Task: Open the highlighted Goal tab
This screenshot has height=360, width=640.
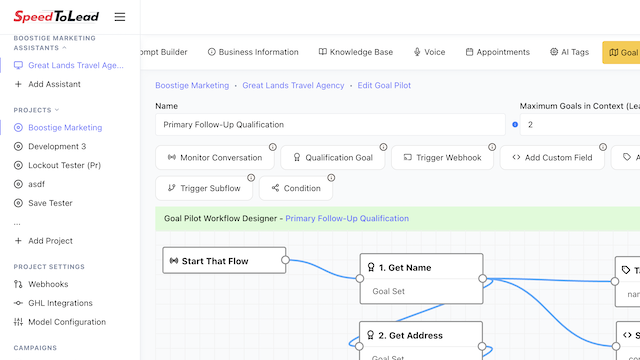Action: coord(621,52)
